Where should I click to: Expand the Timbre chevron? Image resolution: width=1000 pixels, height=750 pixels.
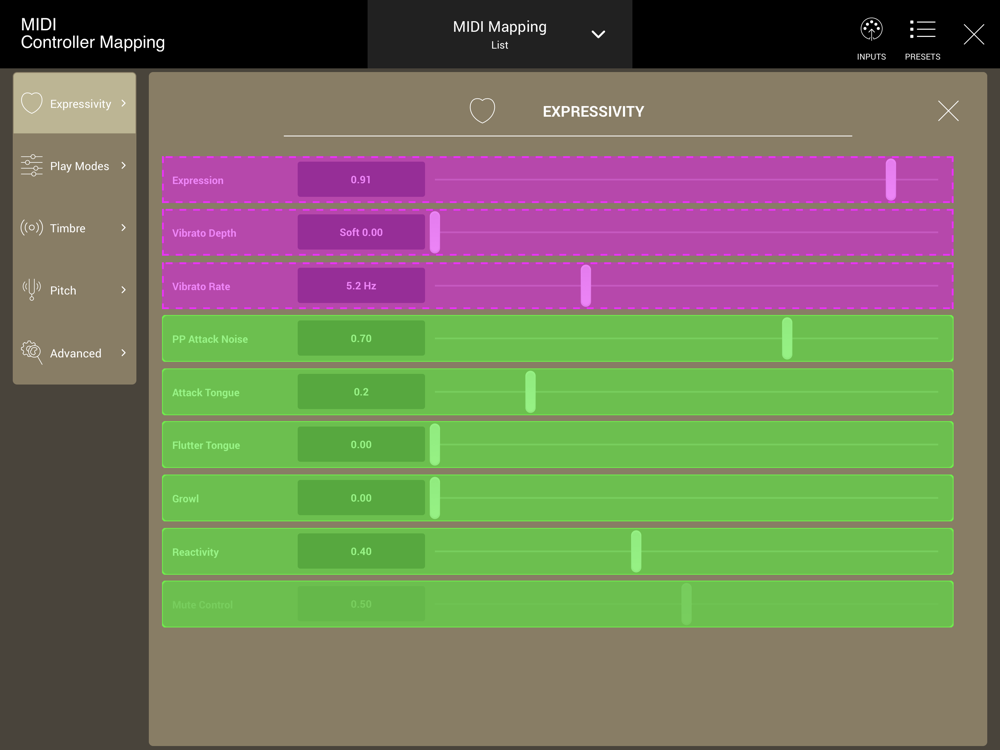pyautogui.click(x=123, y=228)
